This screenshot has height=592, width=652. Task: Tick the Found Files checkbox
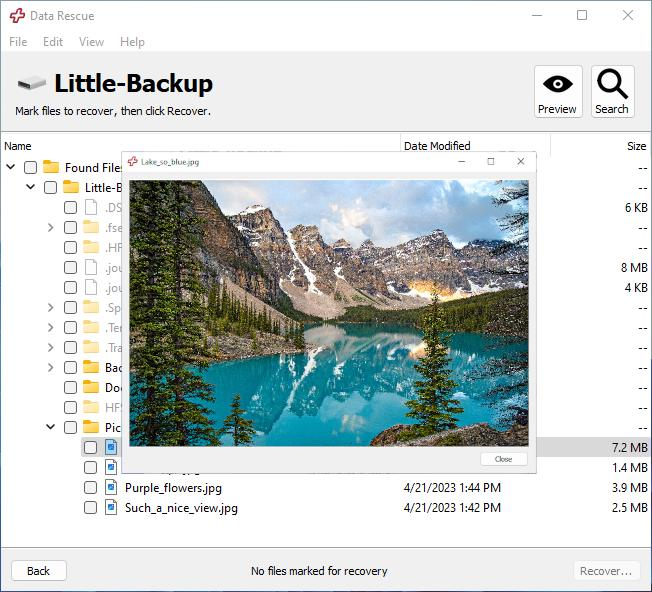30,167
